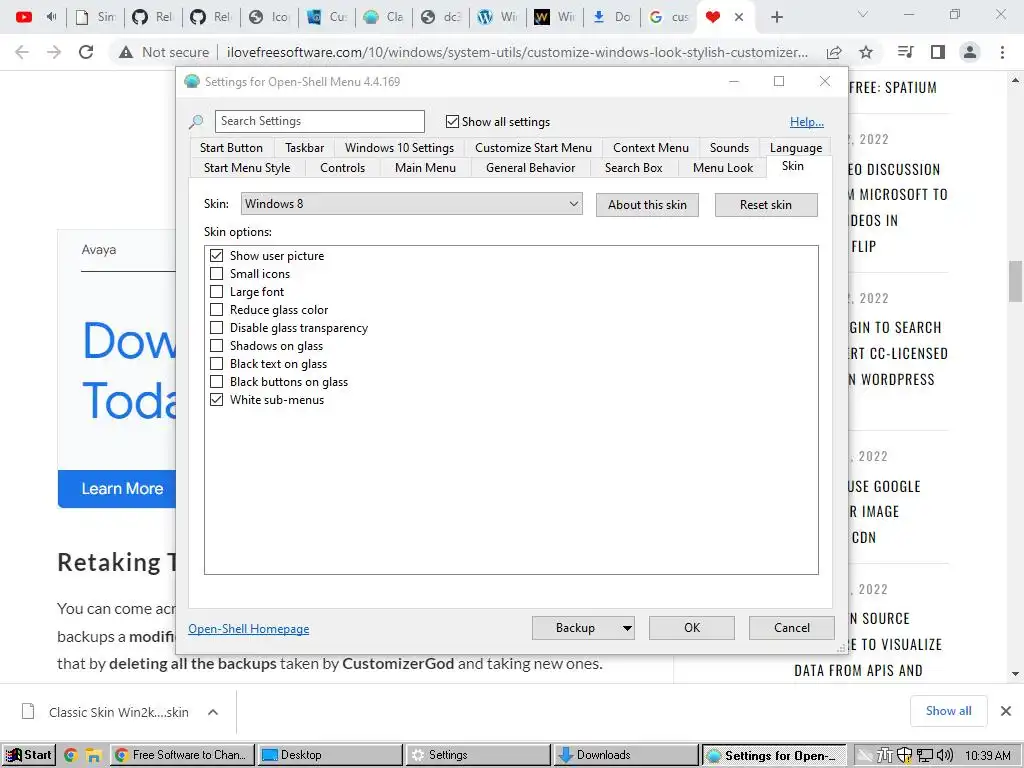Open the media control icon in Chrome toolbar
This screenshot has width=1024, height=768.
tap(905, 52)
